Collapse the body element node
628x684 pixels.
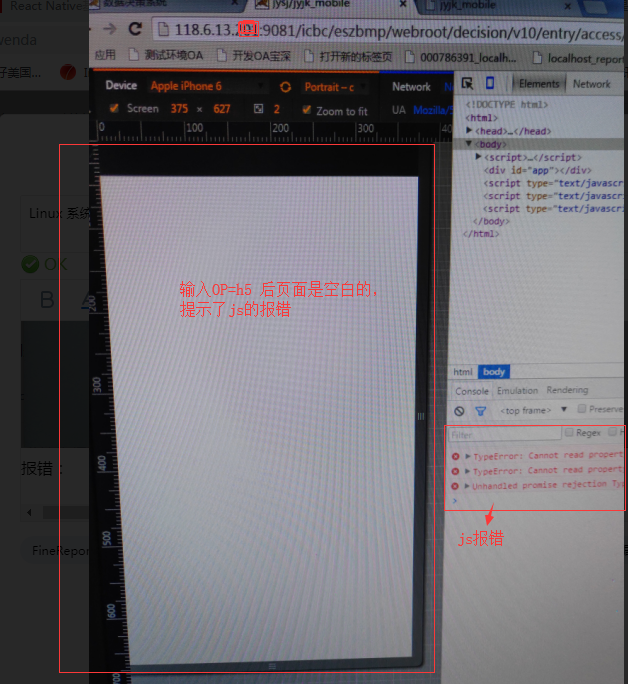(x=469, y=144)
